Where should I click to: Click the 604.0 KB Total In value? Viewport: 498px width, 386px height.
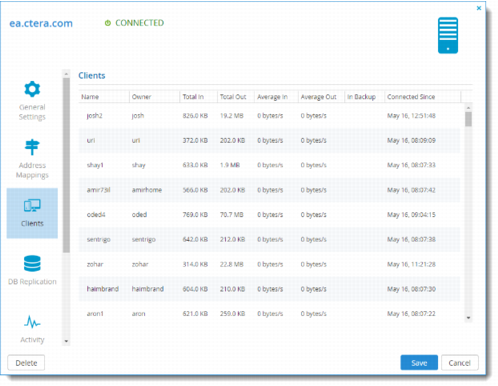[x=195, y=289]
